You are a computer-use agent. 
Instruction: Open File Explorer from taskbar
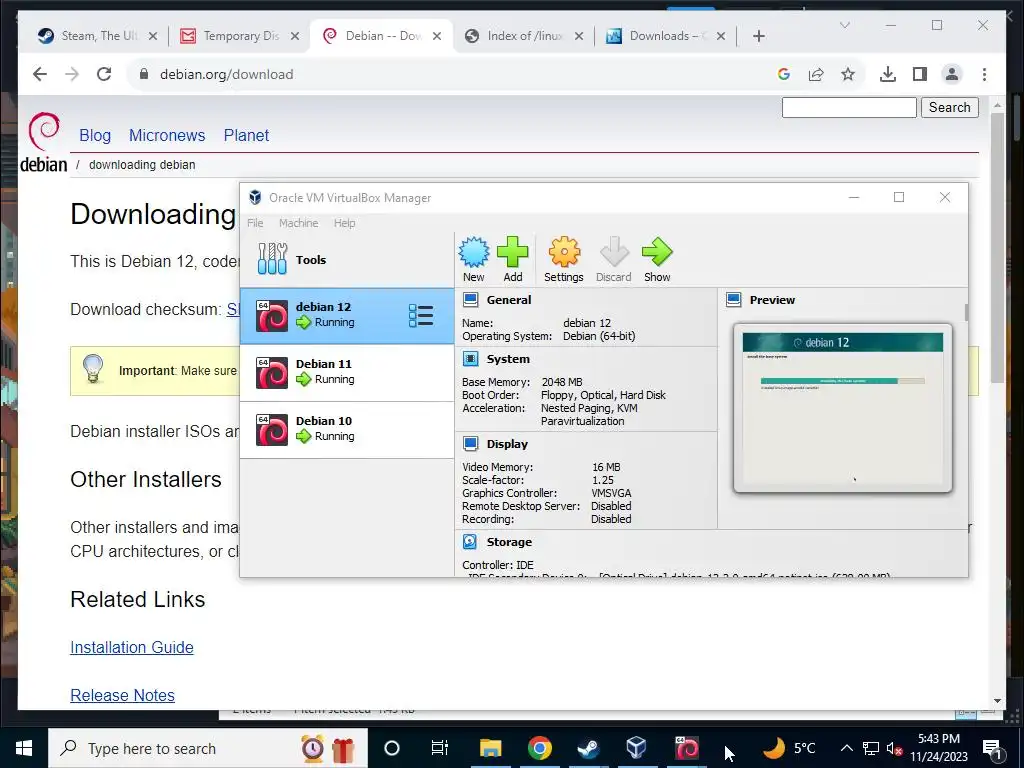click(490, 748)
